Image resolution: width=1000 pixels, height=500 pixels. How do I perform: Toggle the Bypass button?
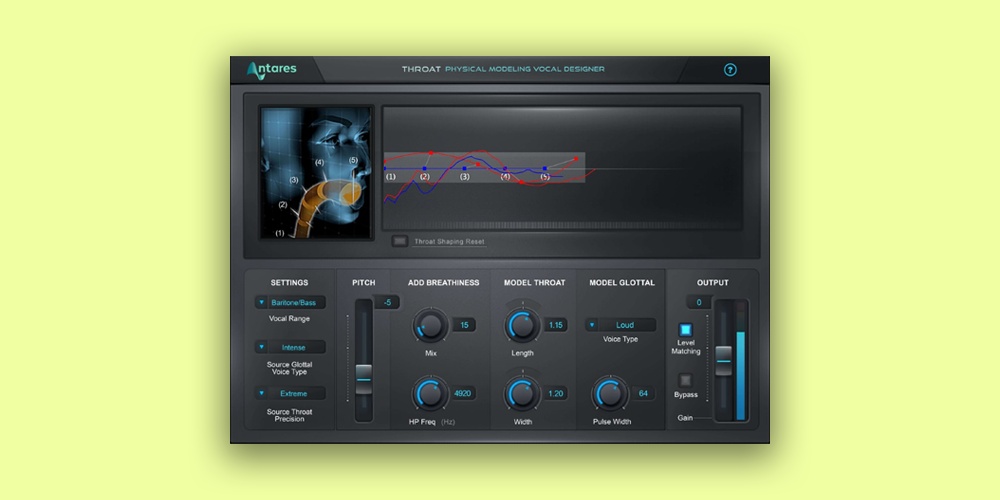pos(686,380)
